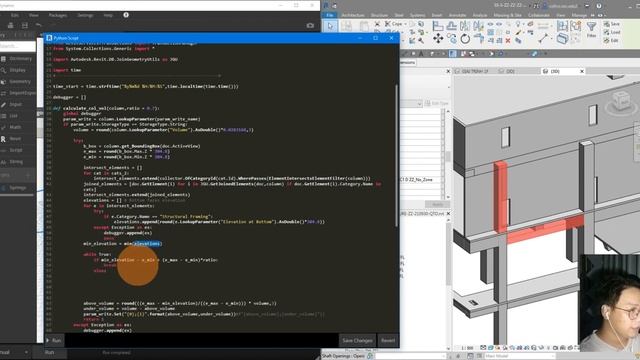Screen dimensions: 640x360
Task: Open the Springs add-on category in Dynamo
Action: [x=17, y=188]
